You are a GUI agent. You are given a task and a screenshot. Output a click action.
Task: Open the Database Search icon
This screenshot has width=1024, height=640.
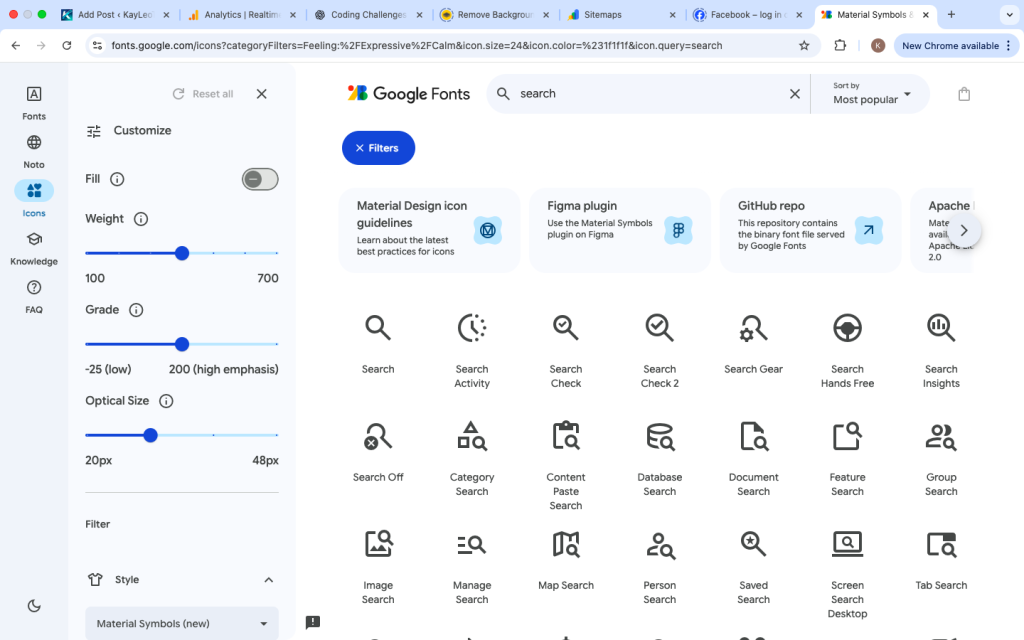(659, 436)
